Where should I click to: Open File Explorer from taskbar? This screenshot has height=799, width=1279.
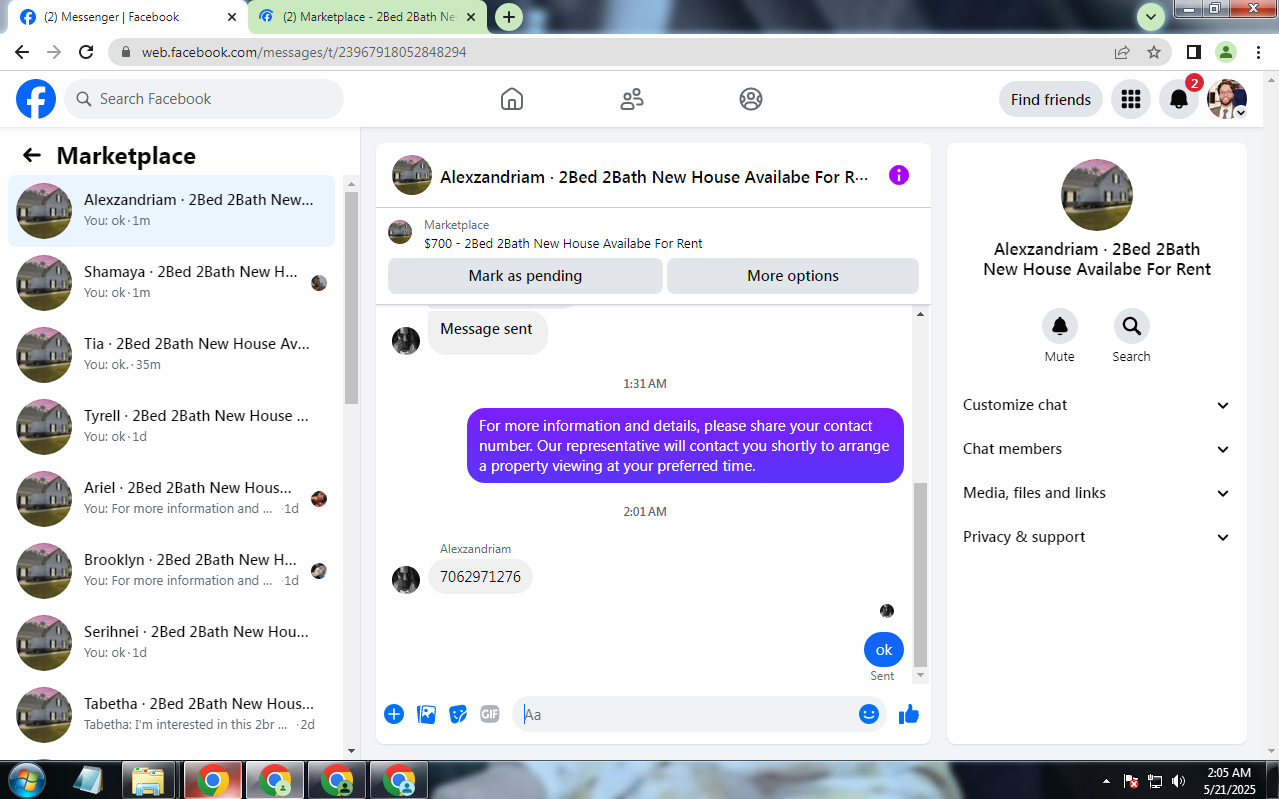coord(149,780)
